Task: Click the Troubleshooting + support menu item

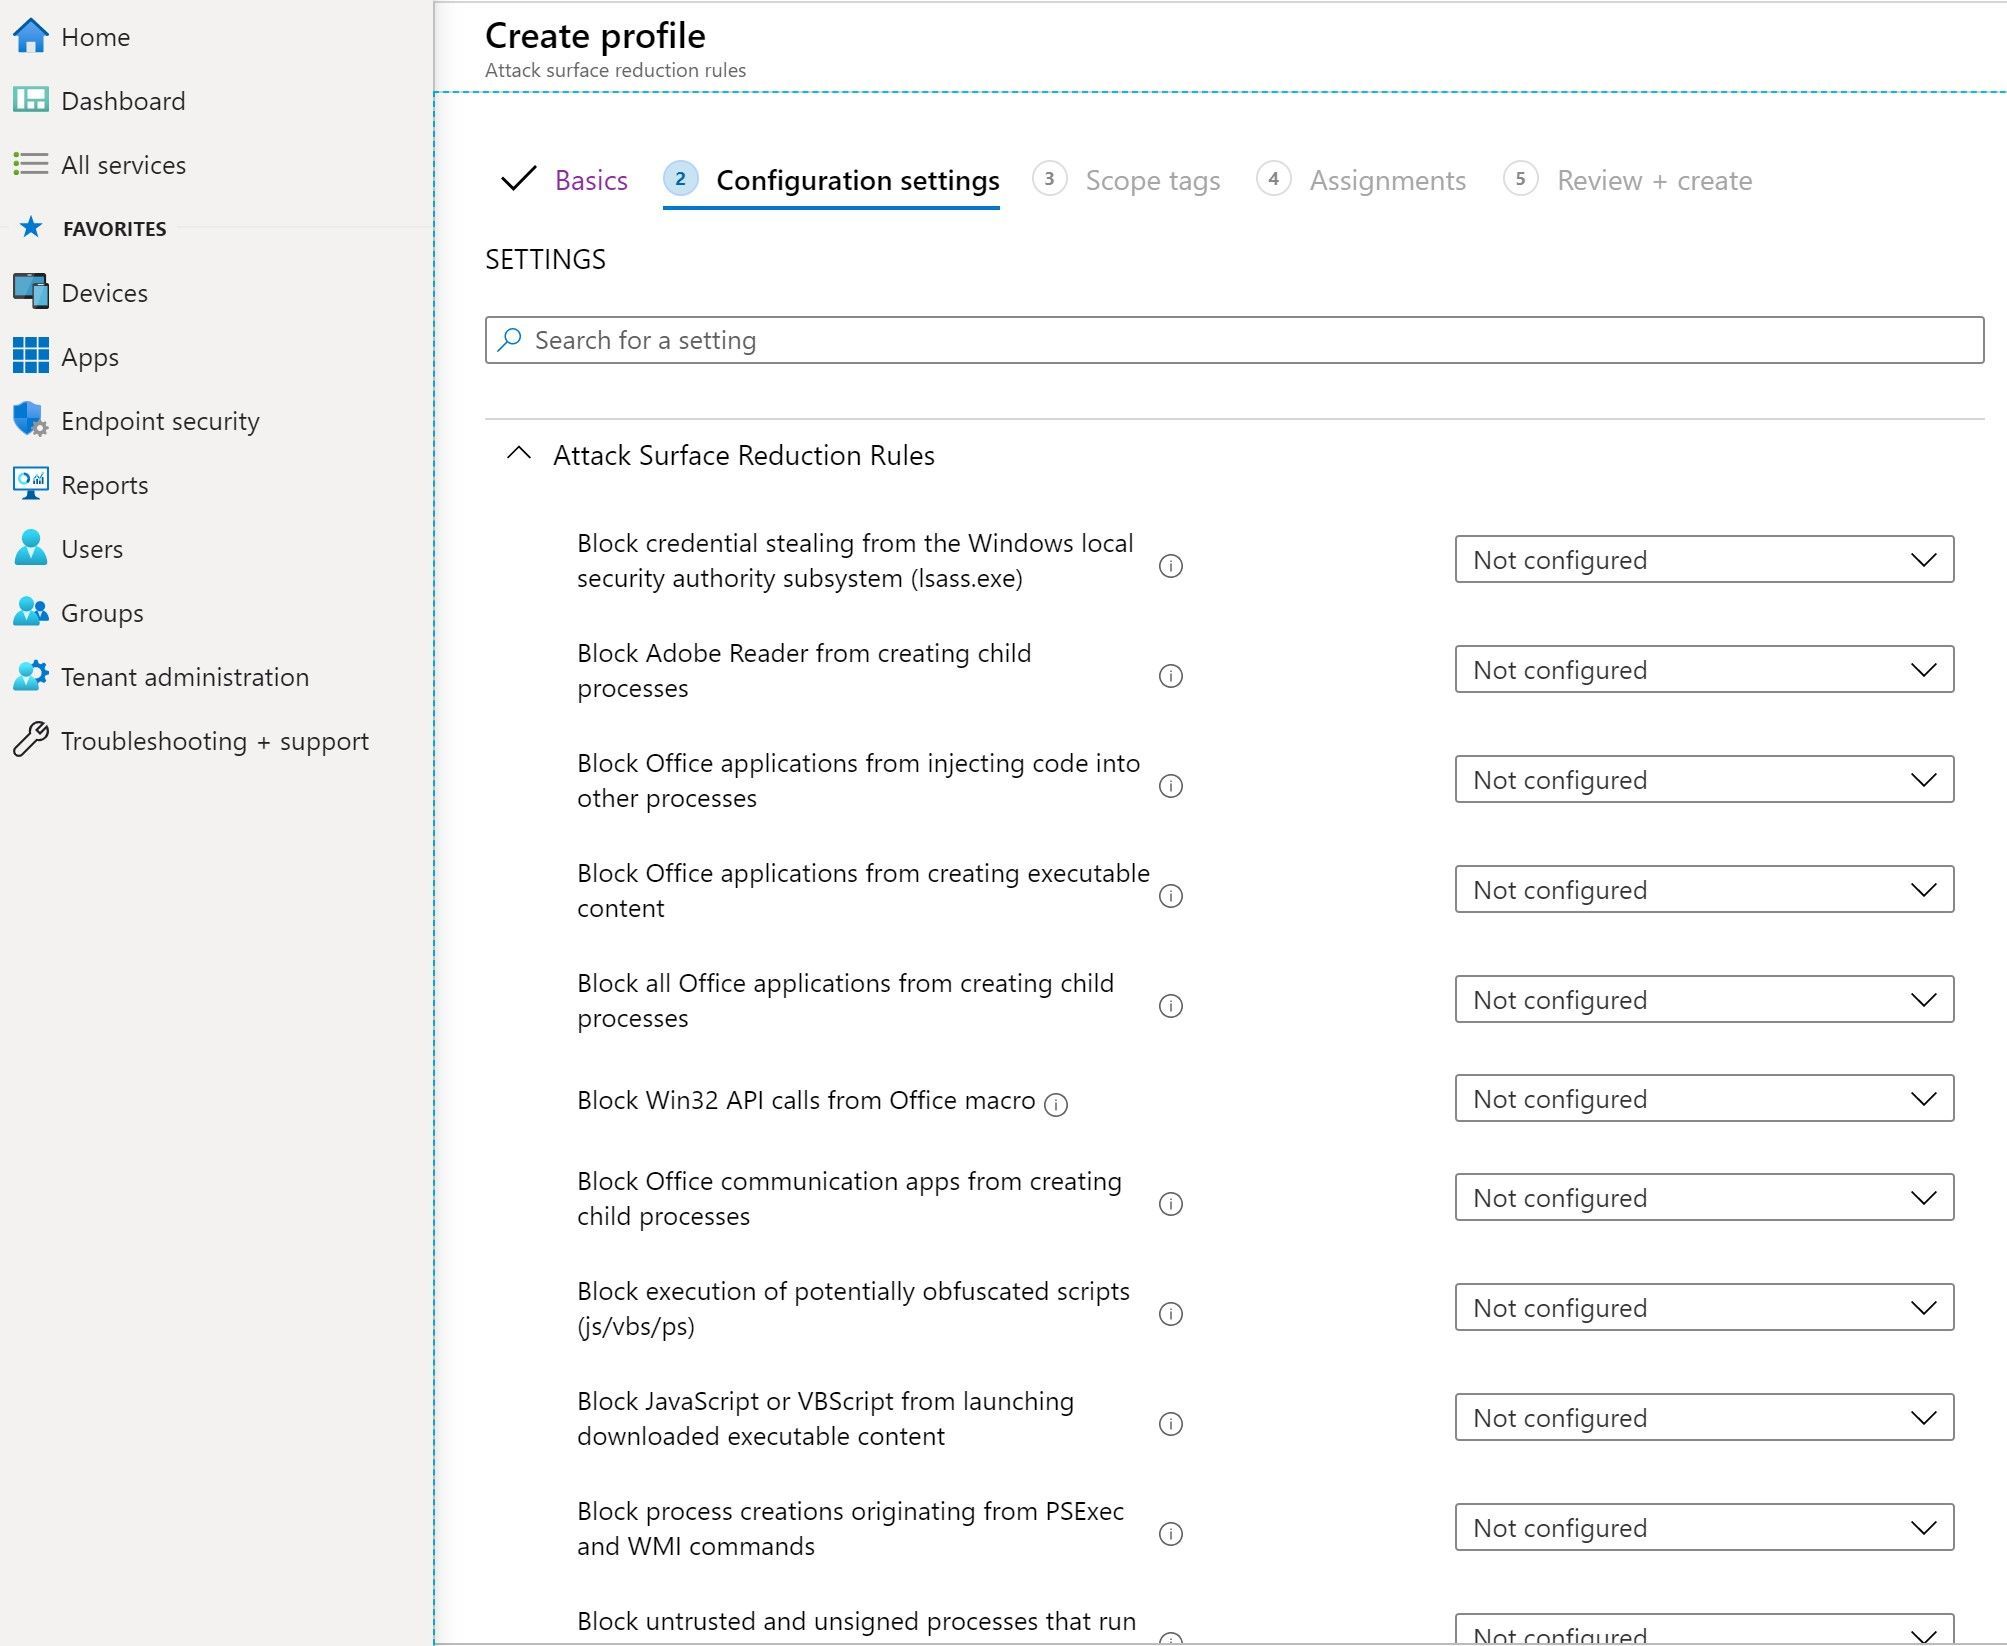Action: click(x=213, y=740)
